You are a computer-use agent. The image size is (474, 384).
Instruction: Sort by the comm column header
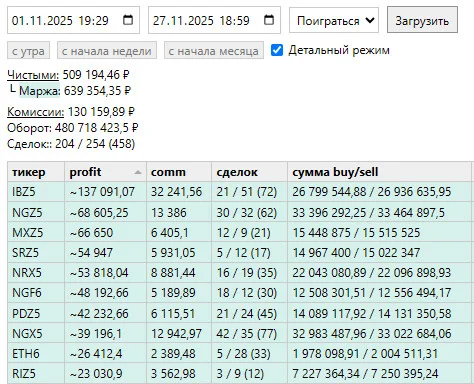pyautogui.click(x=179, y=172)
